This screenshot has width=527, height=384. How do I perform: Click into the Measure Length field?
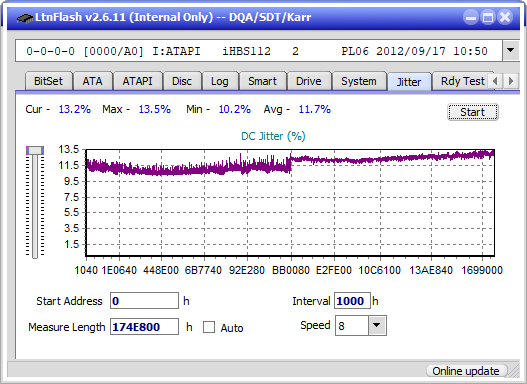[x=145, y=327]
